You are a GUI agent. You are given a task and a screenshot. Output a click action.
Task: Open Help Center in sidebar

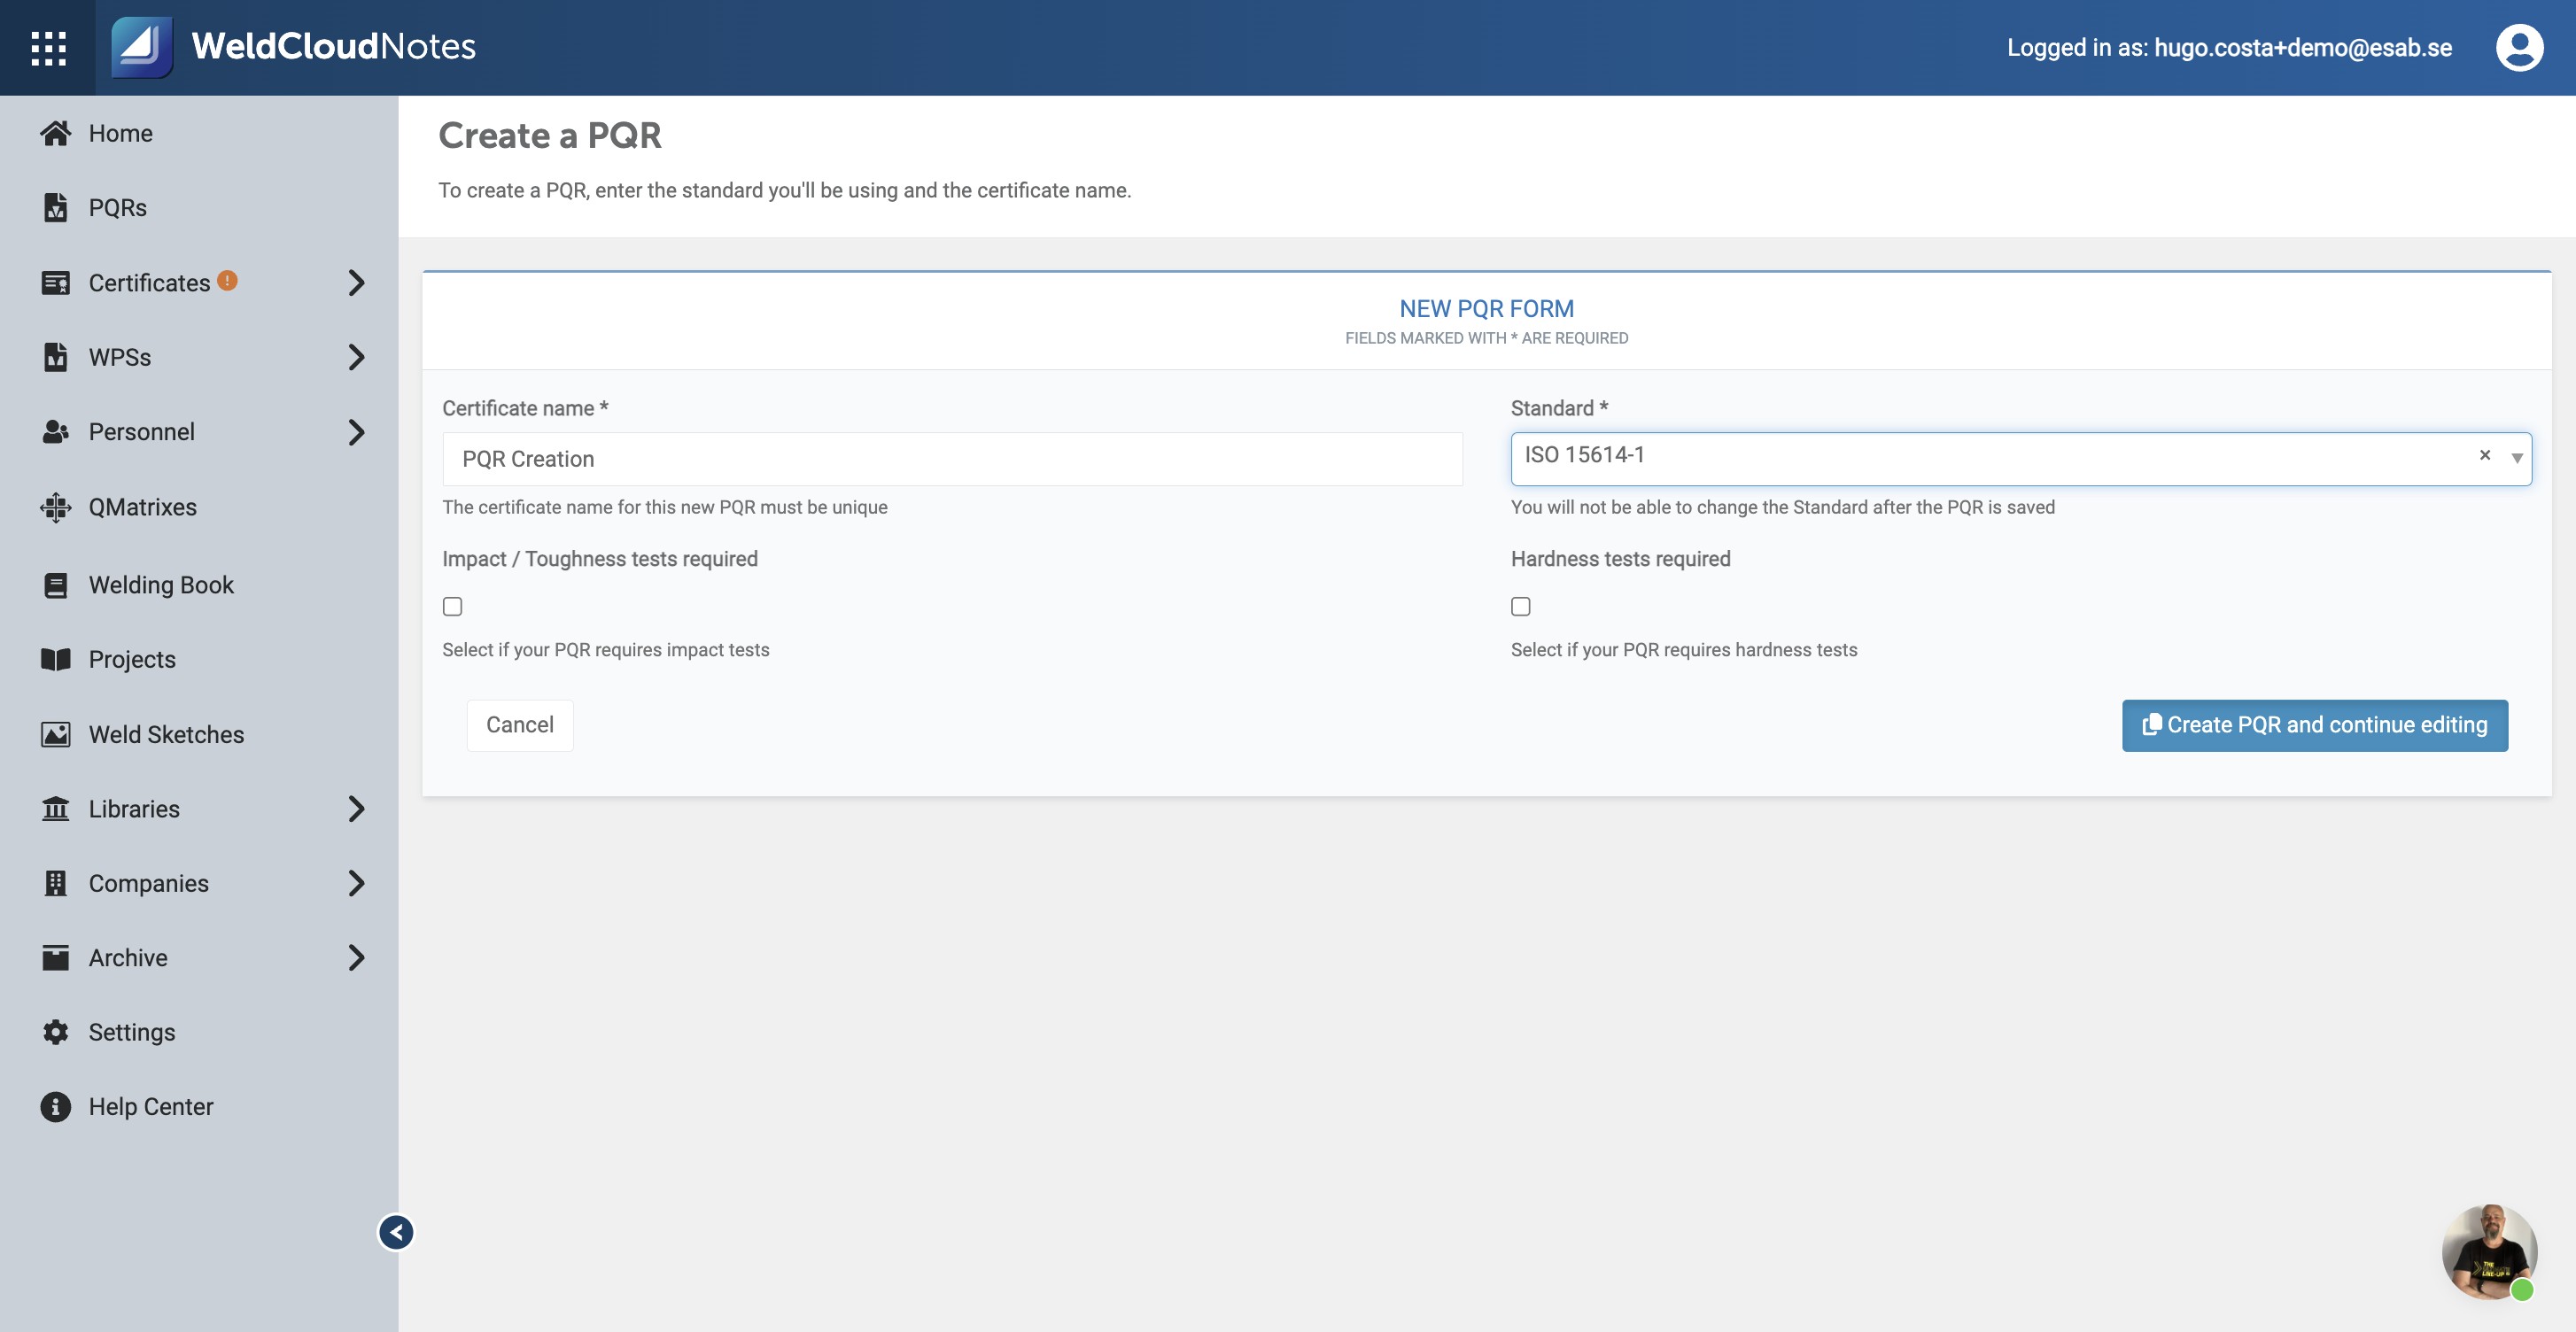coord(151,1107)
